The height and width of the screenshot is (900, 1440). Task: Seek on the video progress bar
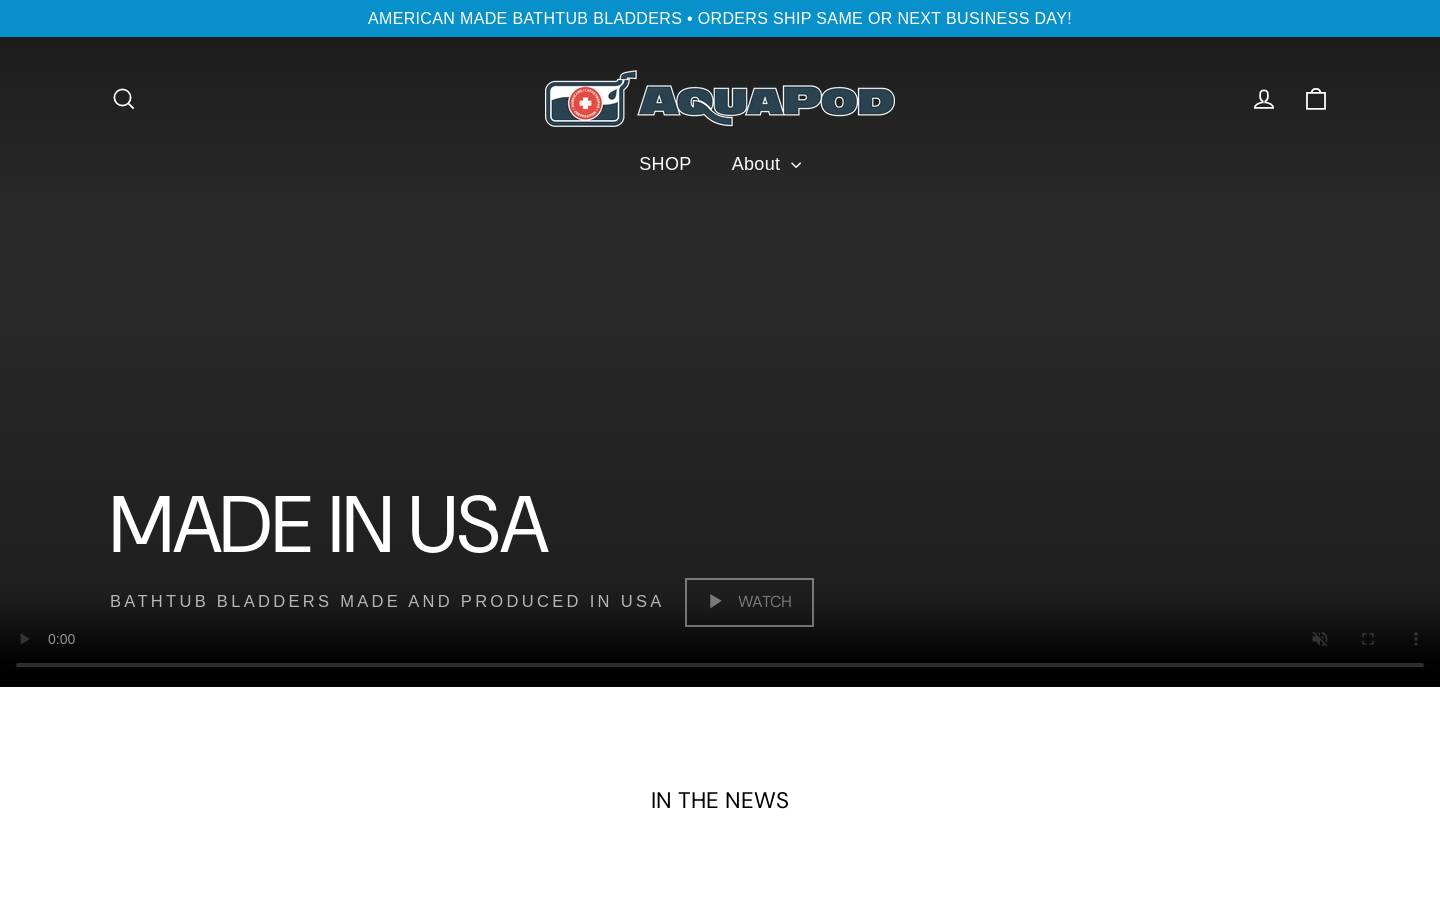720,665
